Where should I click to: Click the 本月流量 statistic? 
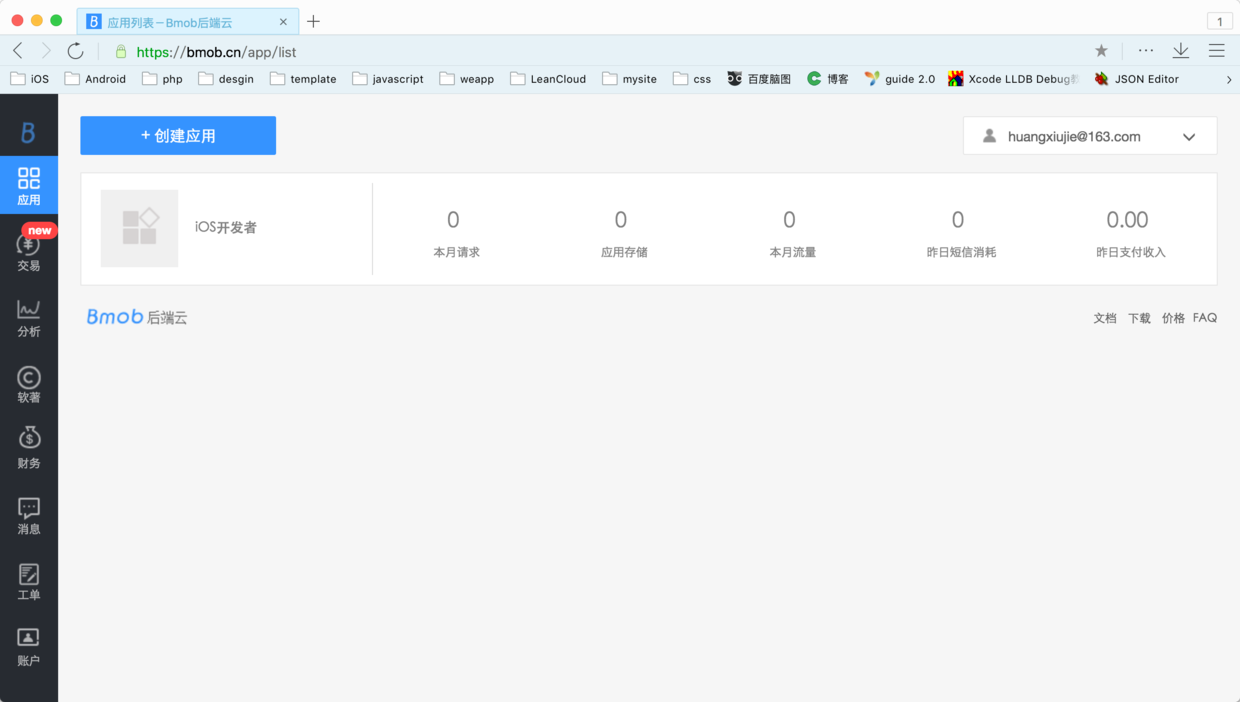click(792, 233)
